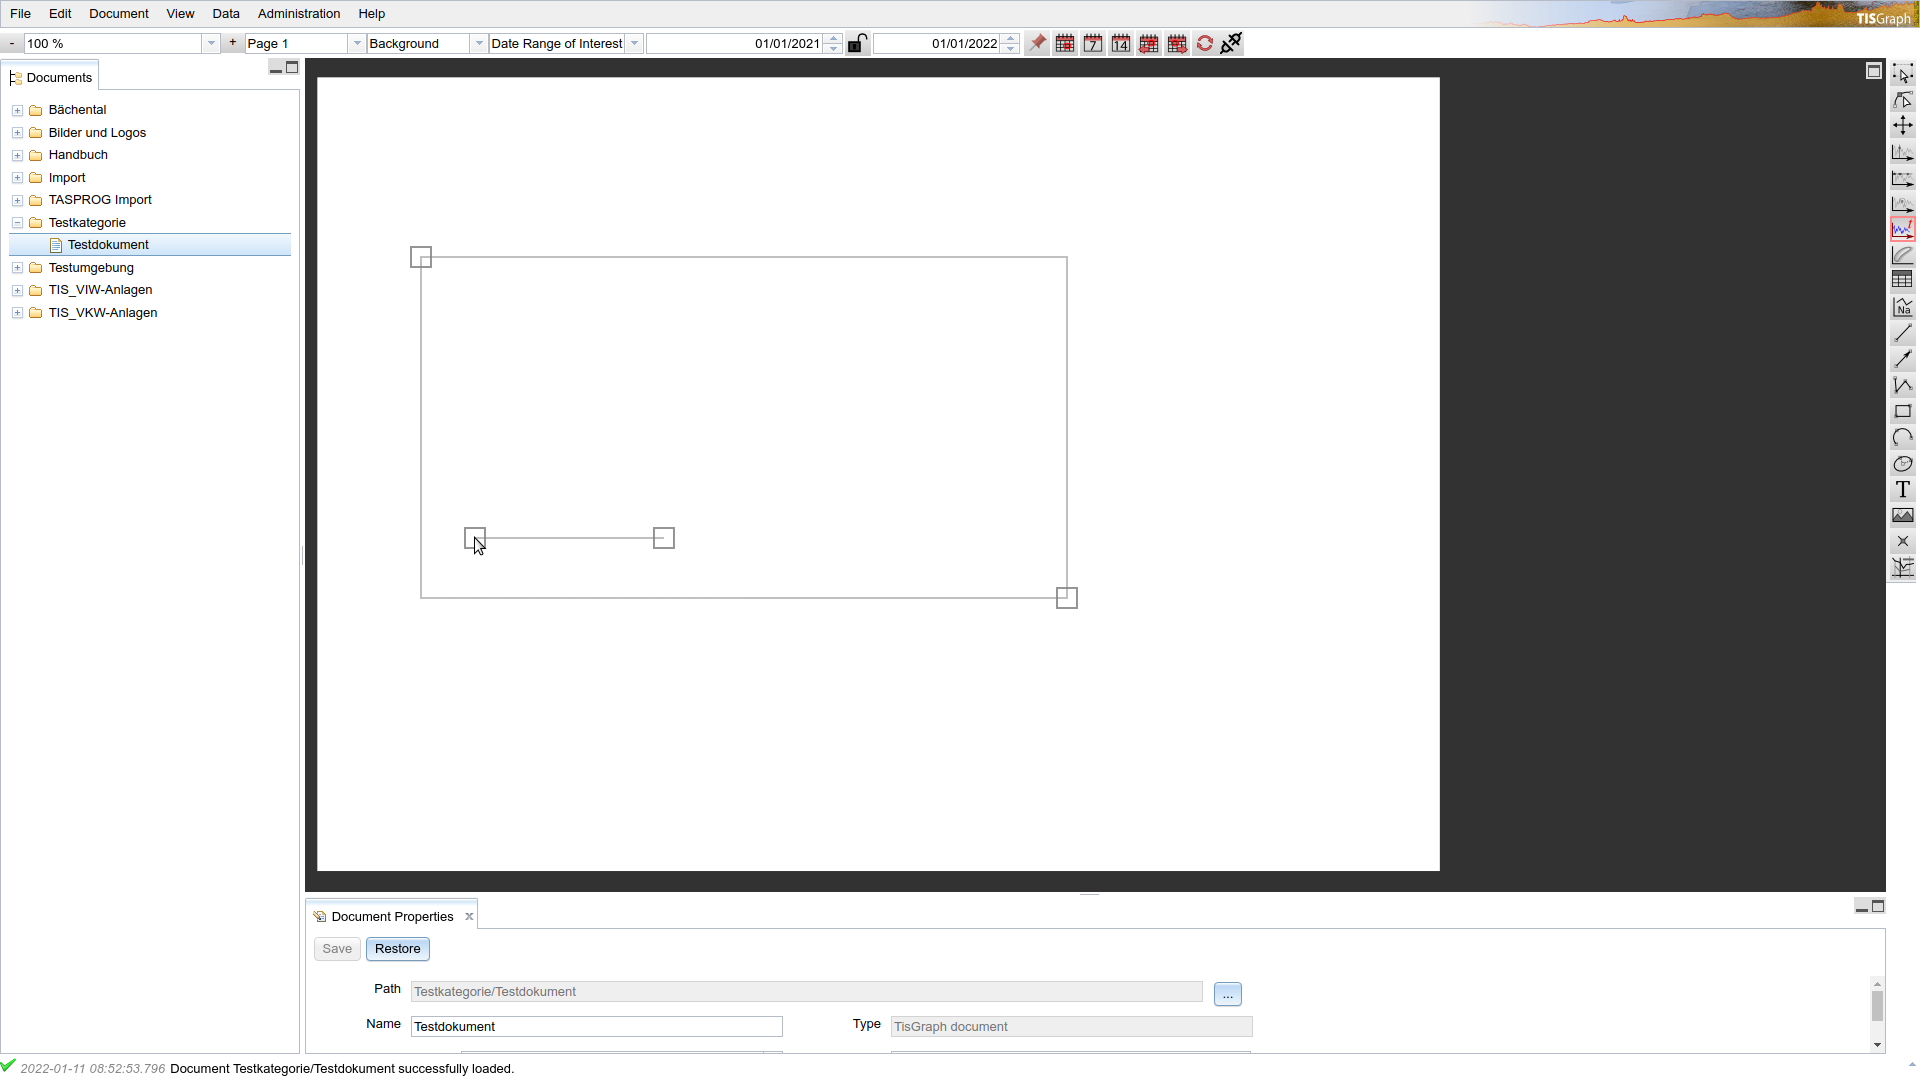The image size is (1920, 1080).
Task: Select the Text tool in right toolbar
Action: coord(1902,490)
